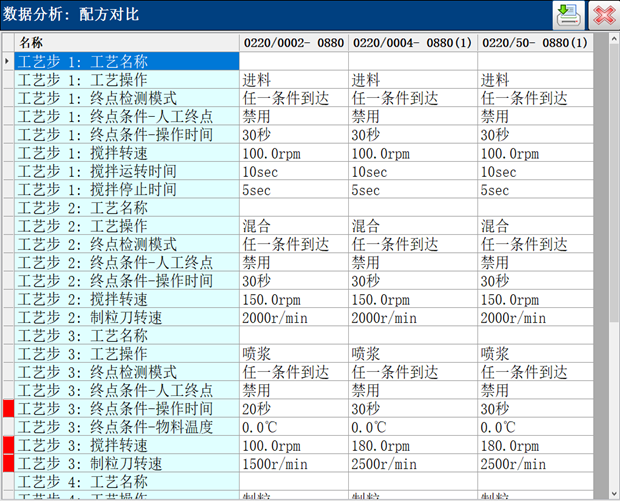Click 10sec cell under 0220/50- 0880(1)

pyautogui.click(x=535, y=171)
